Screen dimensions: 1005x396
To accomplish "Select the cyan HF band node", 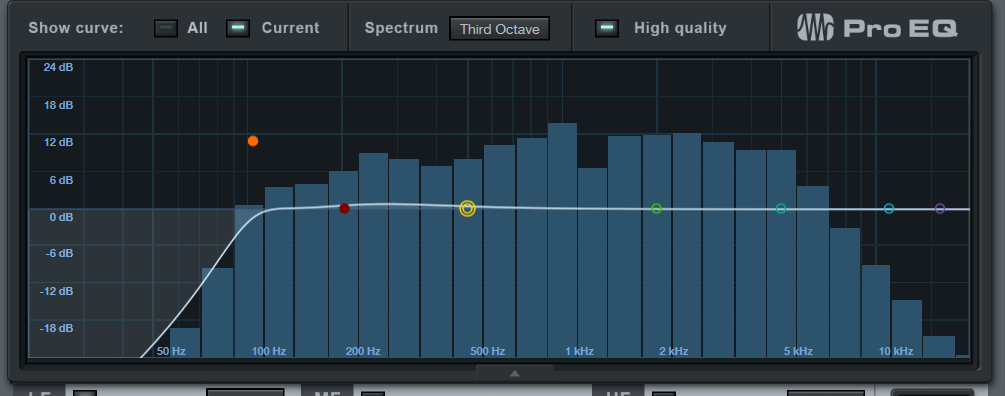I will 889,208.
